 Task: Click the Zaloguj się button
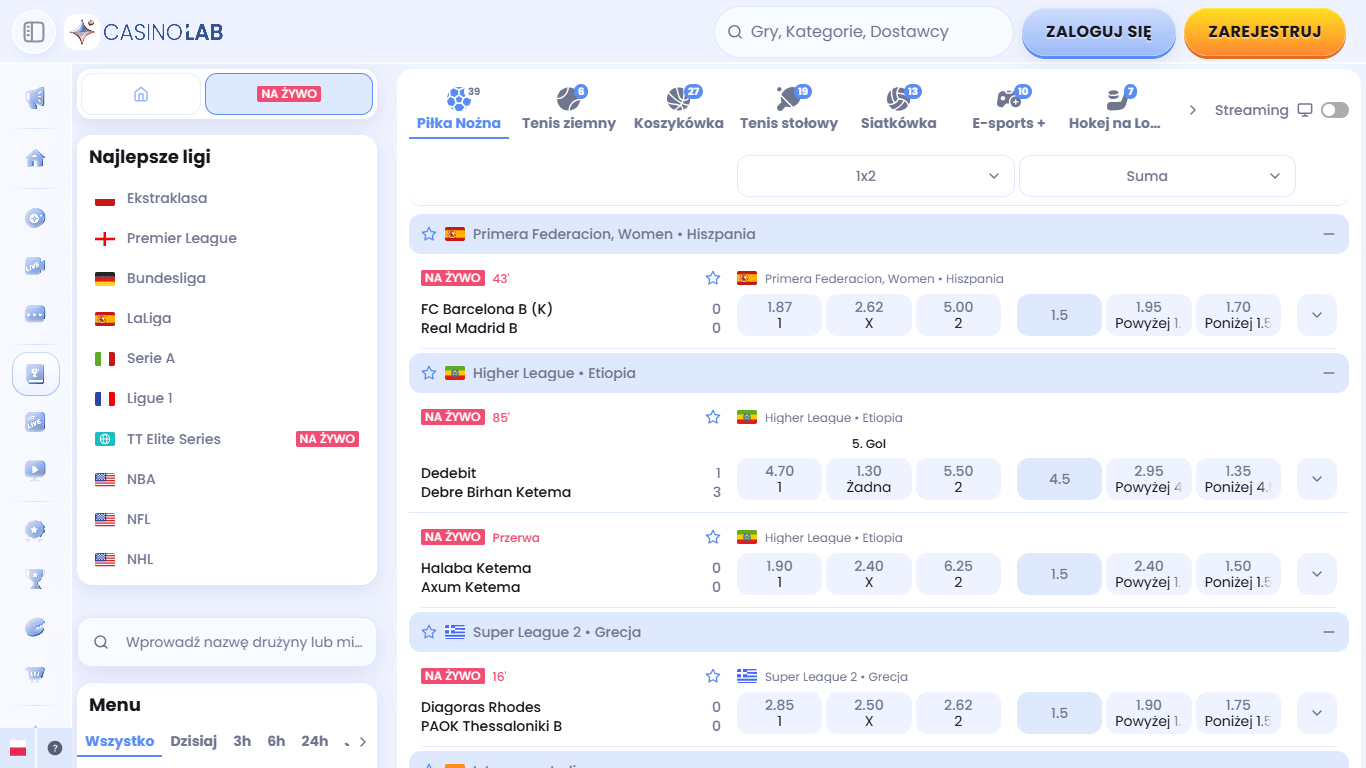pos(1099,32)
